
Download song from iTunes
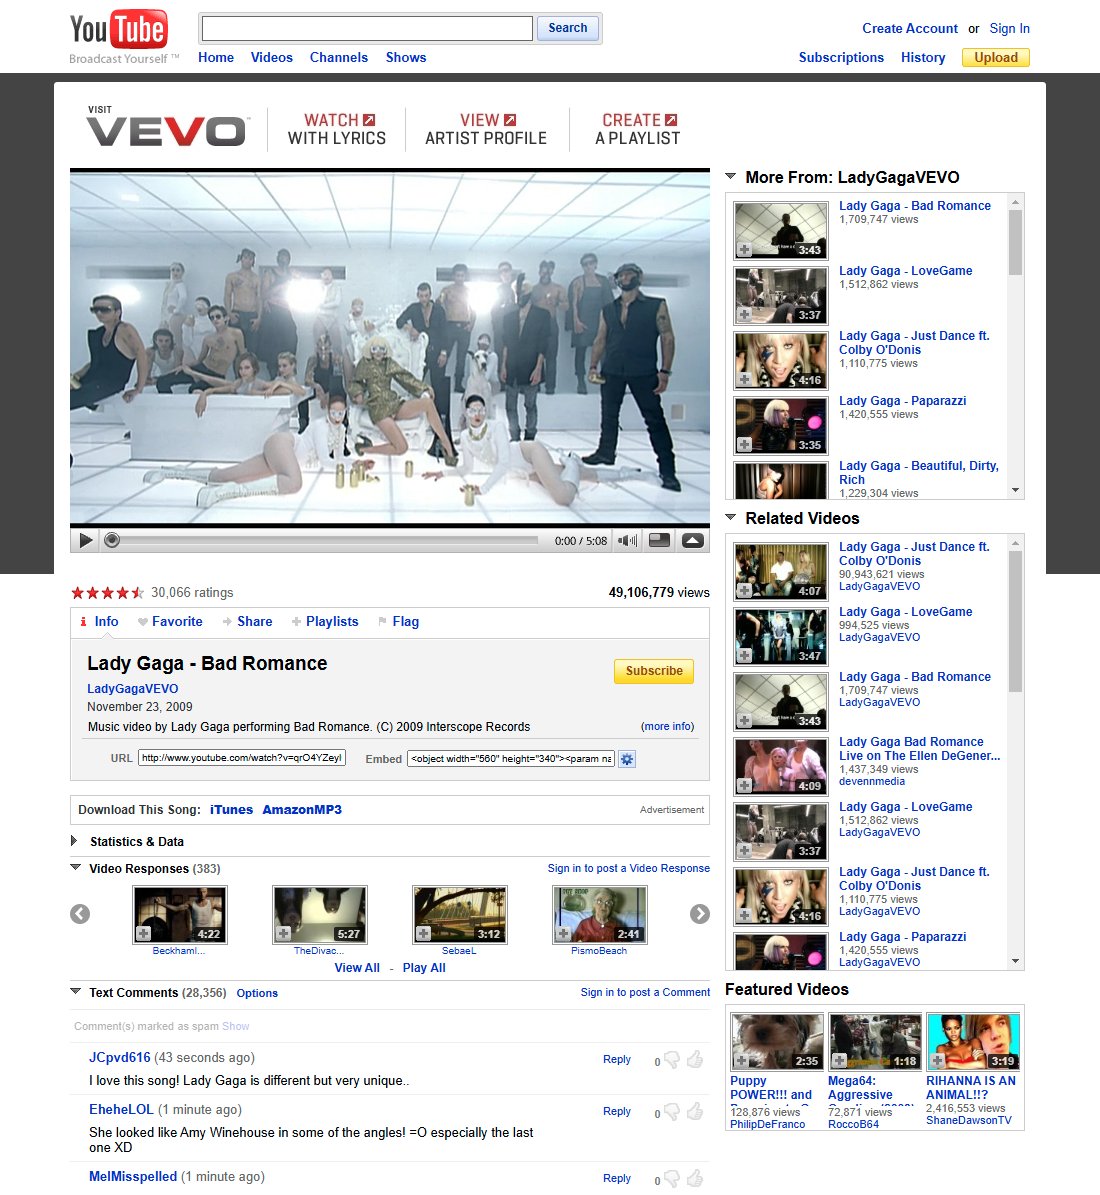[231, 809]
